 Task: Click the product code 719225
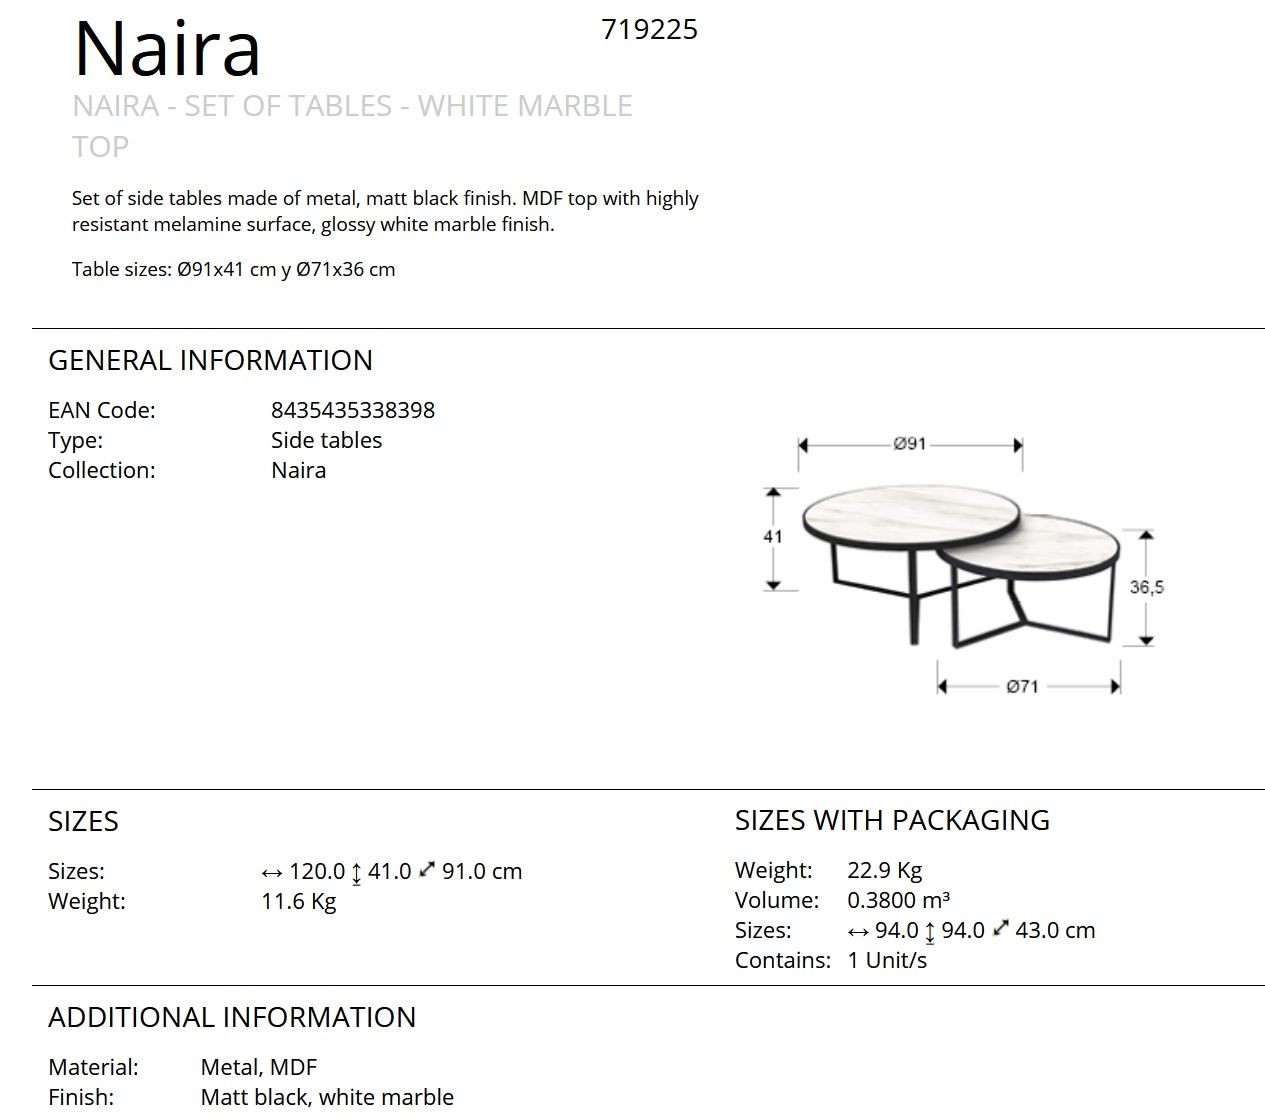(650, 30)
